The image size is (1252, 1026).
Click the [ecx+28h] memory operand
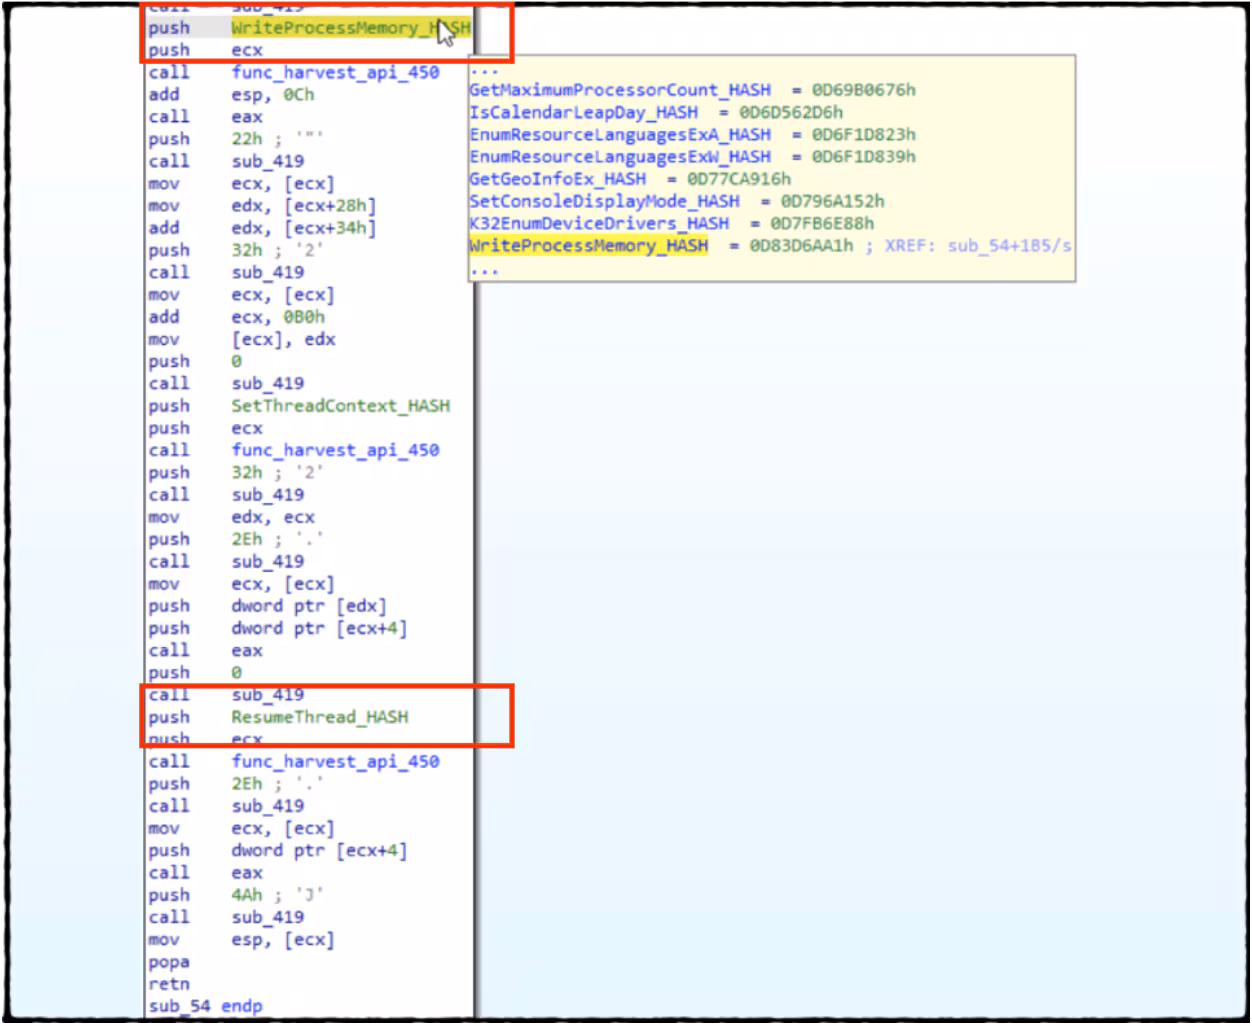point(330,206)
